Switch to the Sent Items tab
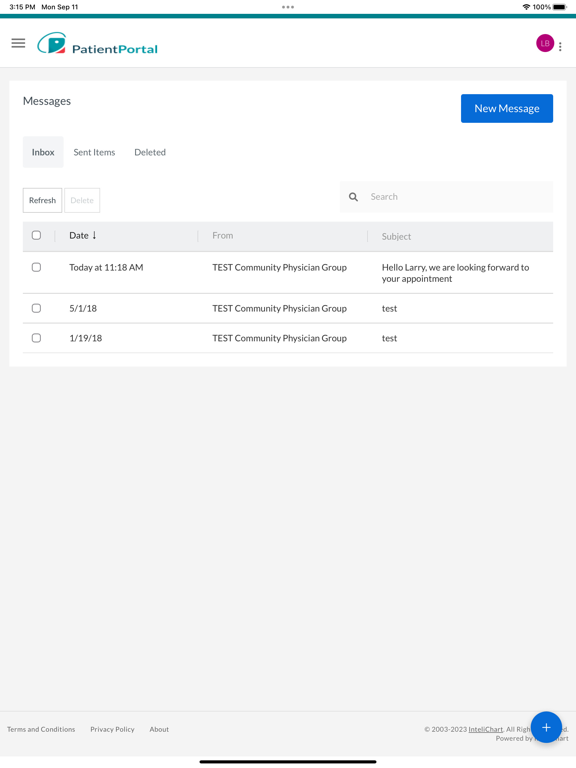Screen dimensions: 576x768 point(94,152)
